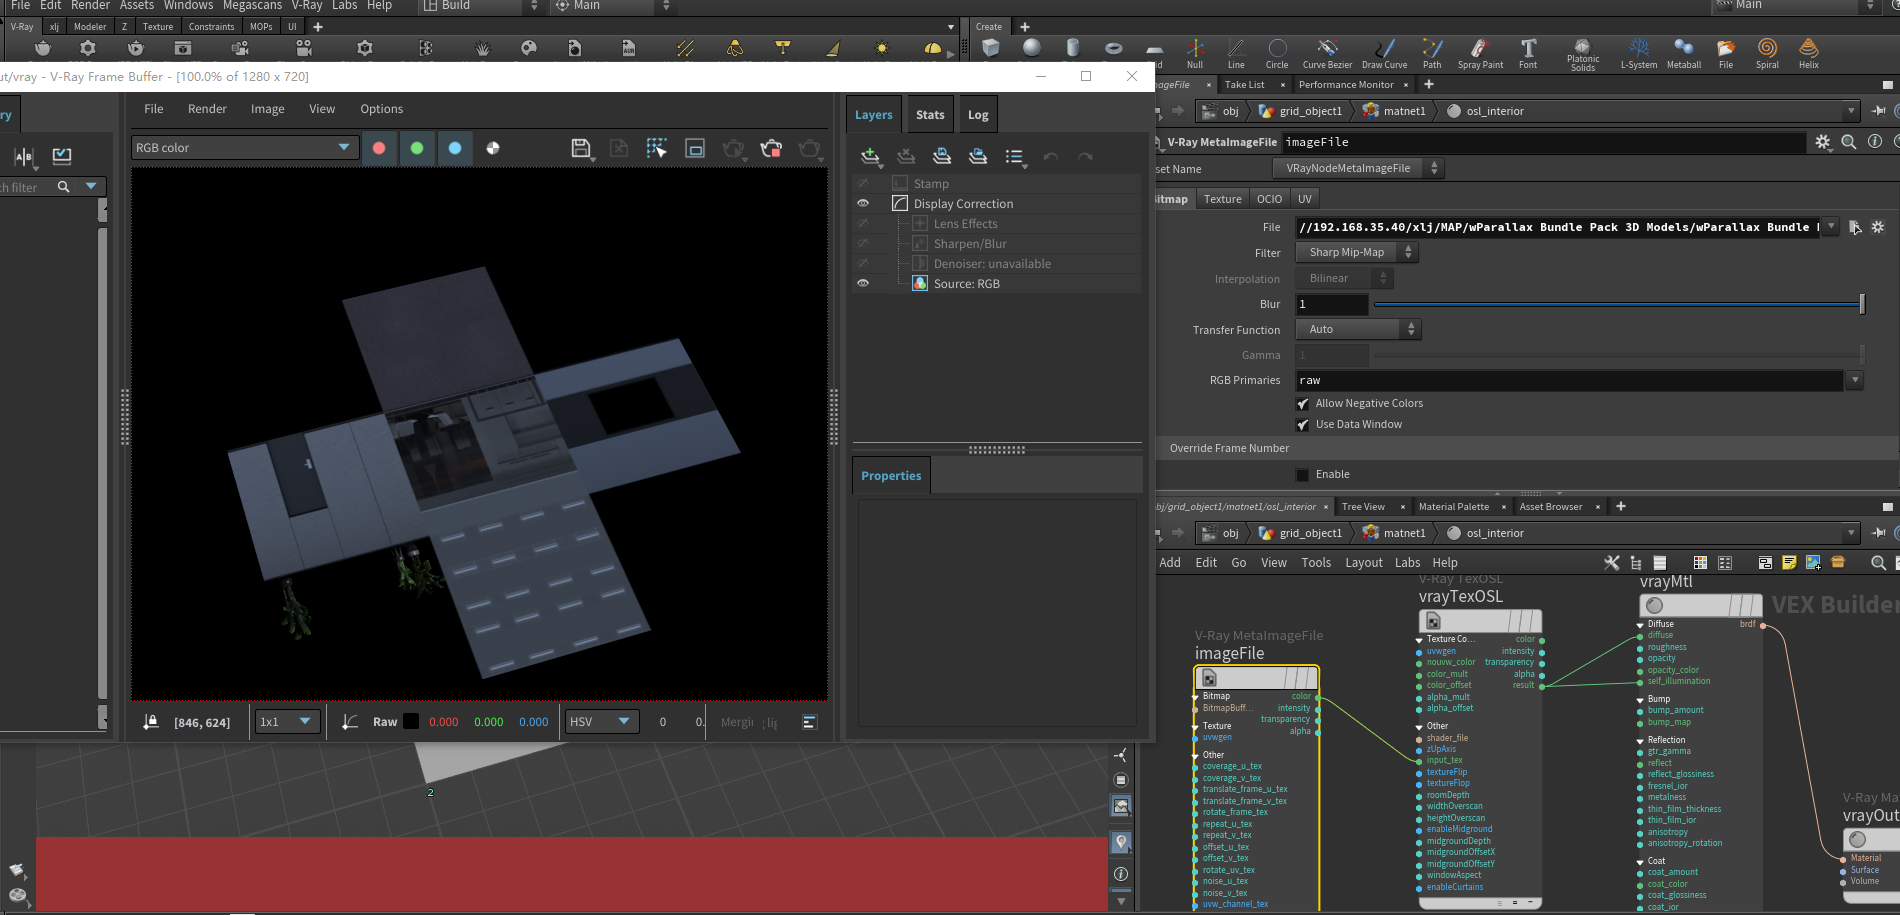Open Frame Buffer File menu
Viewport: 1900px width, 915px height.
coord(154,109)
